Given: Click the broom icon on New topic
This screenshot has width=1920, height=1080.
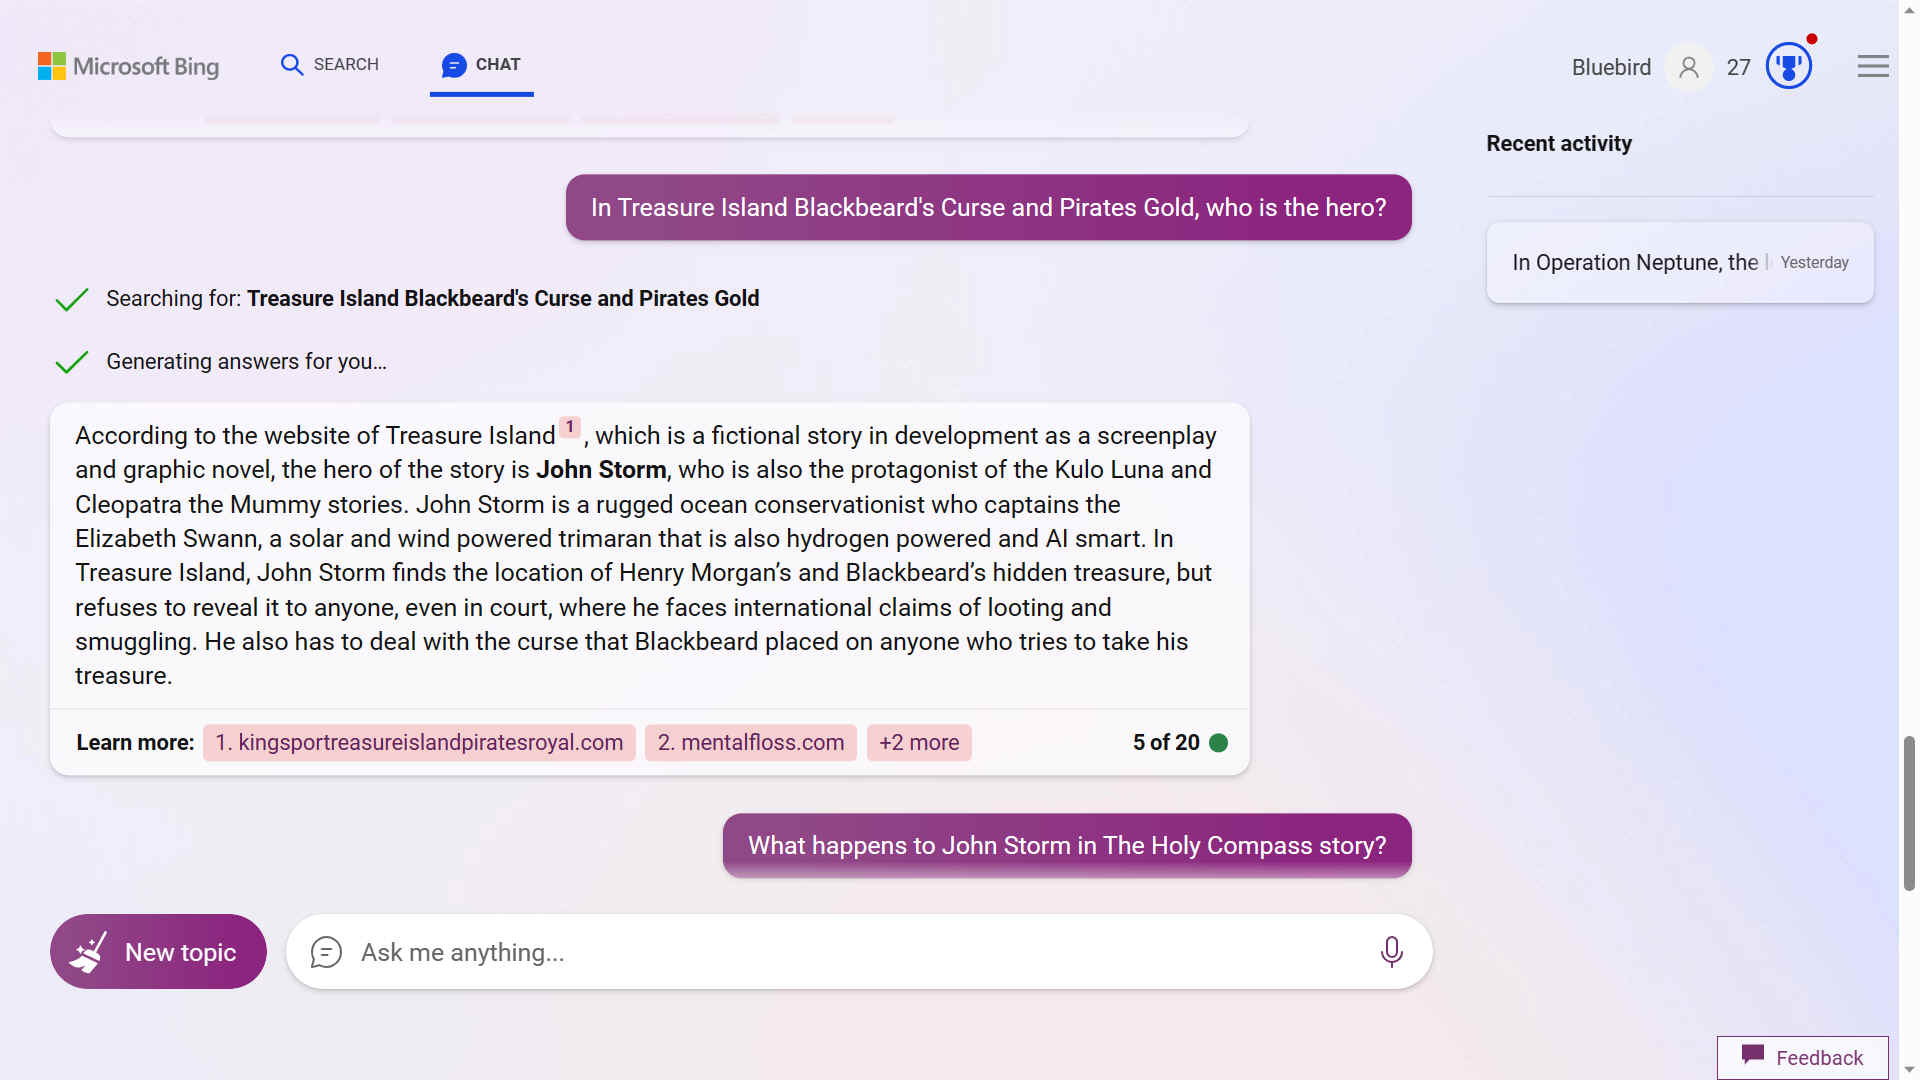Looking at the screenshot, I should [88, 952].
